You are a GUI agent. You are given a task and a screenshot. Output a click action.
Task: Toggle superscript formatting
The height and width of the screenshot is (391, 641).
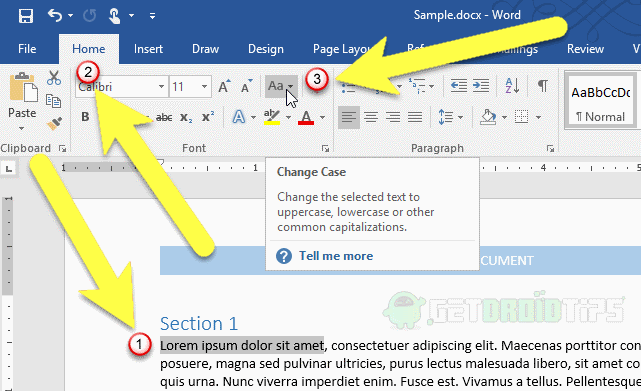point(208,117)
